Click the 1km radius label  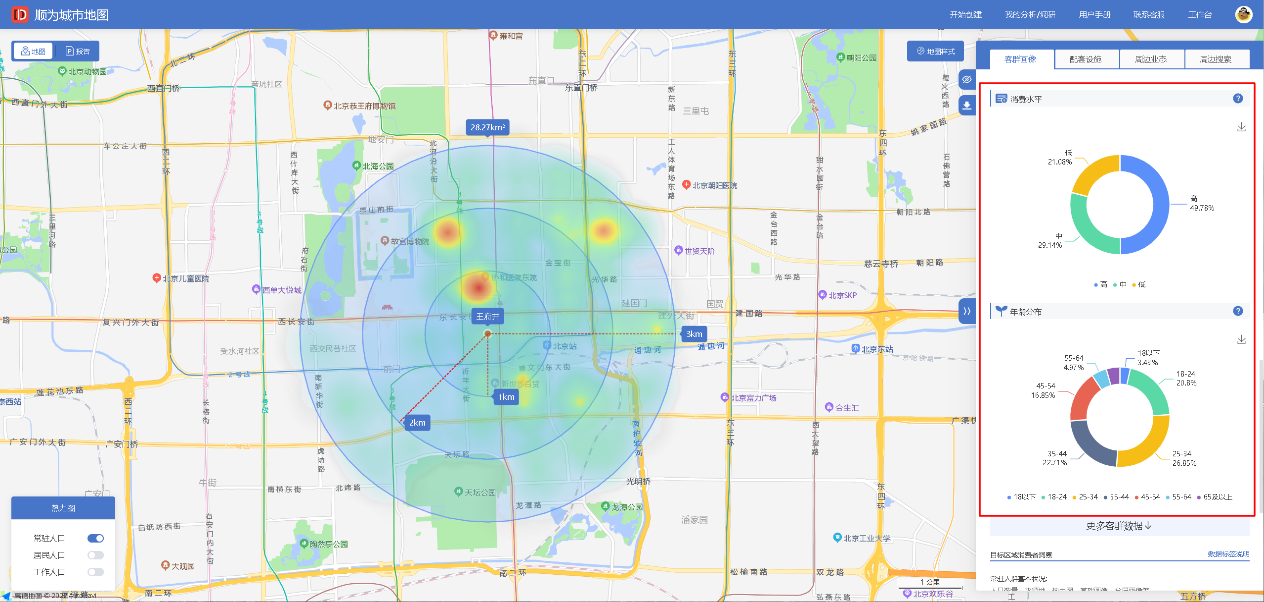click(507, 397)
